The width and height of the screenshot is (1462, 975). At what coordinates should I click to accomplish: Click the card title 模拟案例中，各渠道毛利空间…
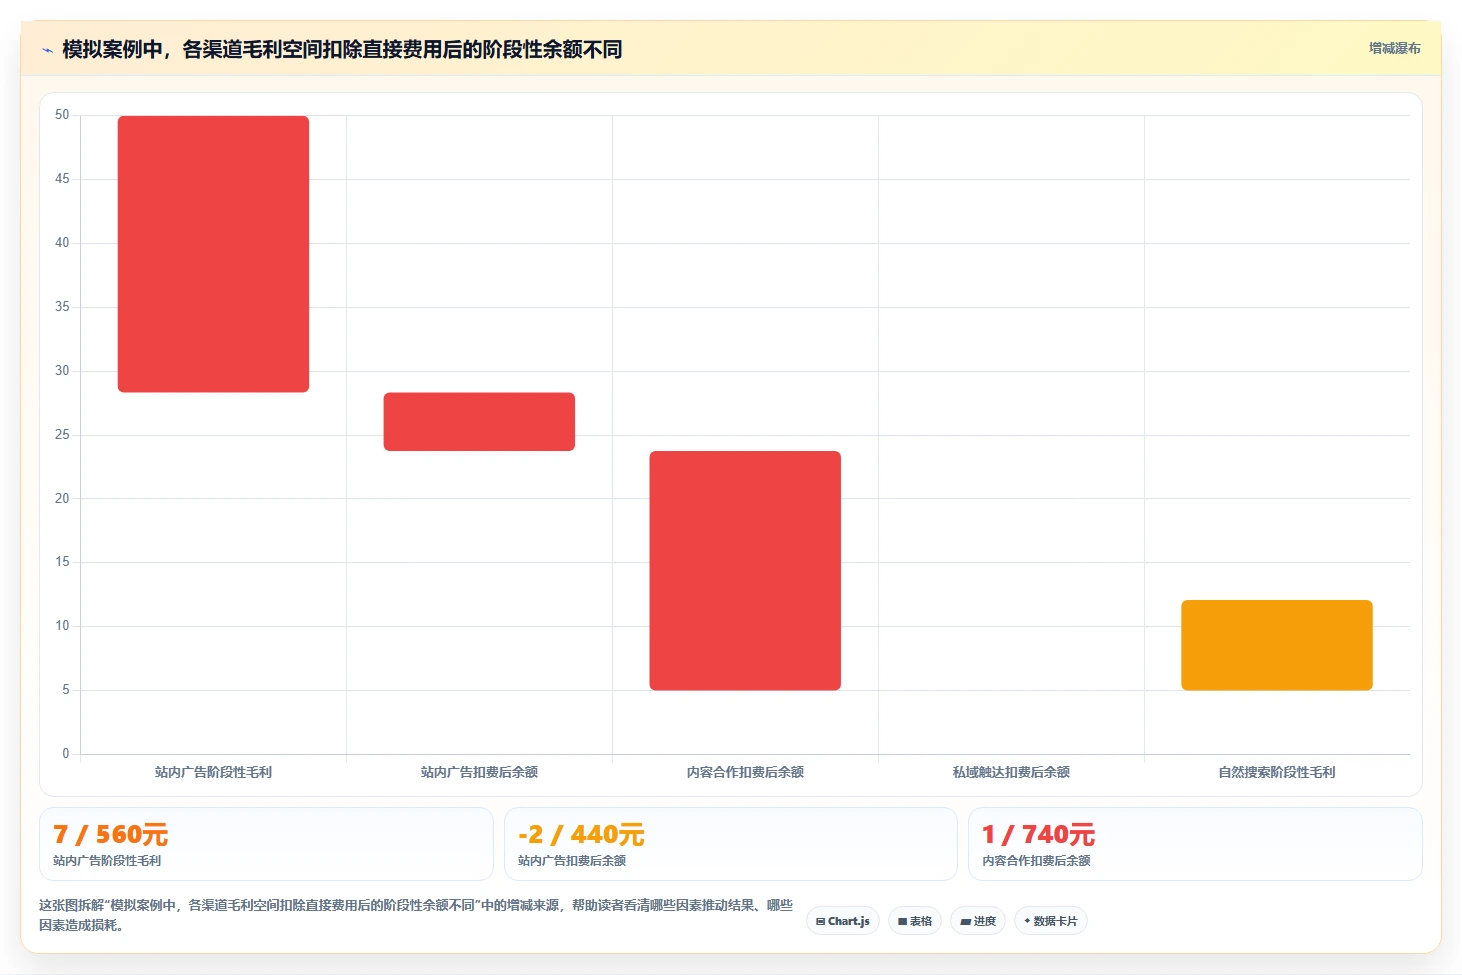coord(342,49)
